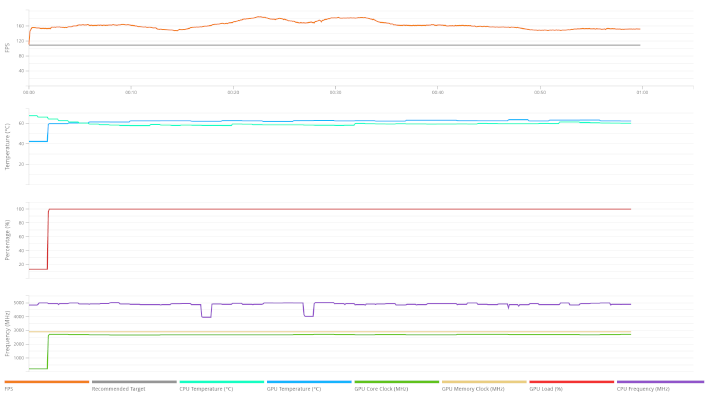Click the red GPU Load color bar
708x396 pixels.
pyautogui.click(x=571, y=382)
